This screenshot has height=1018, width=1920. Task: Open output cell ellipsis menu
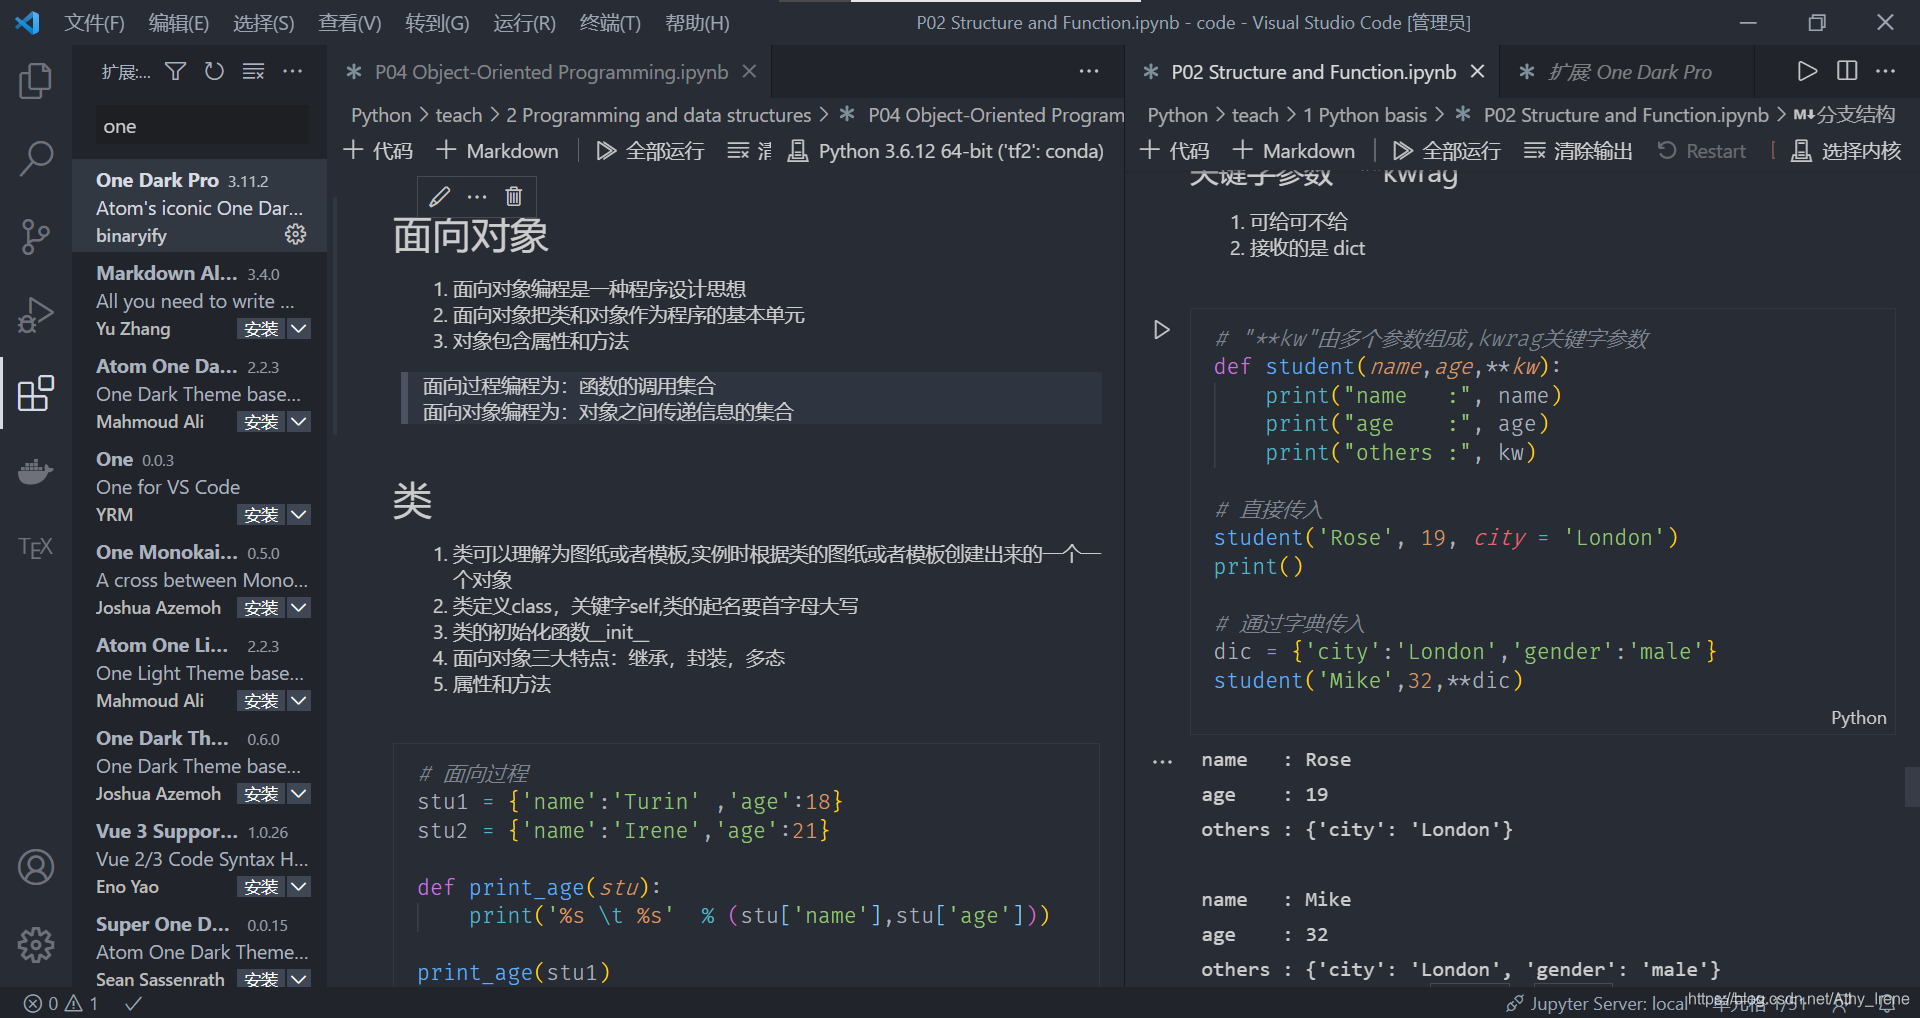[x=1162, y=762]
